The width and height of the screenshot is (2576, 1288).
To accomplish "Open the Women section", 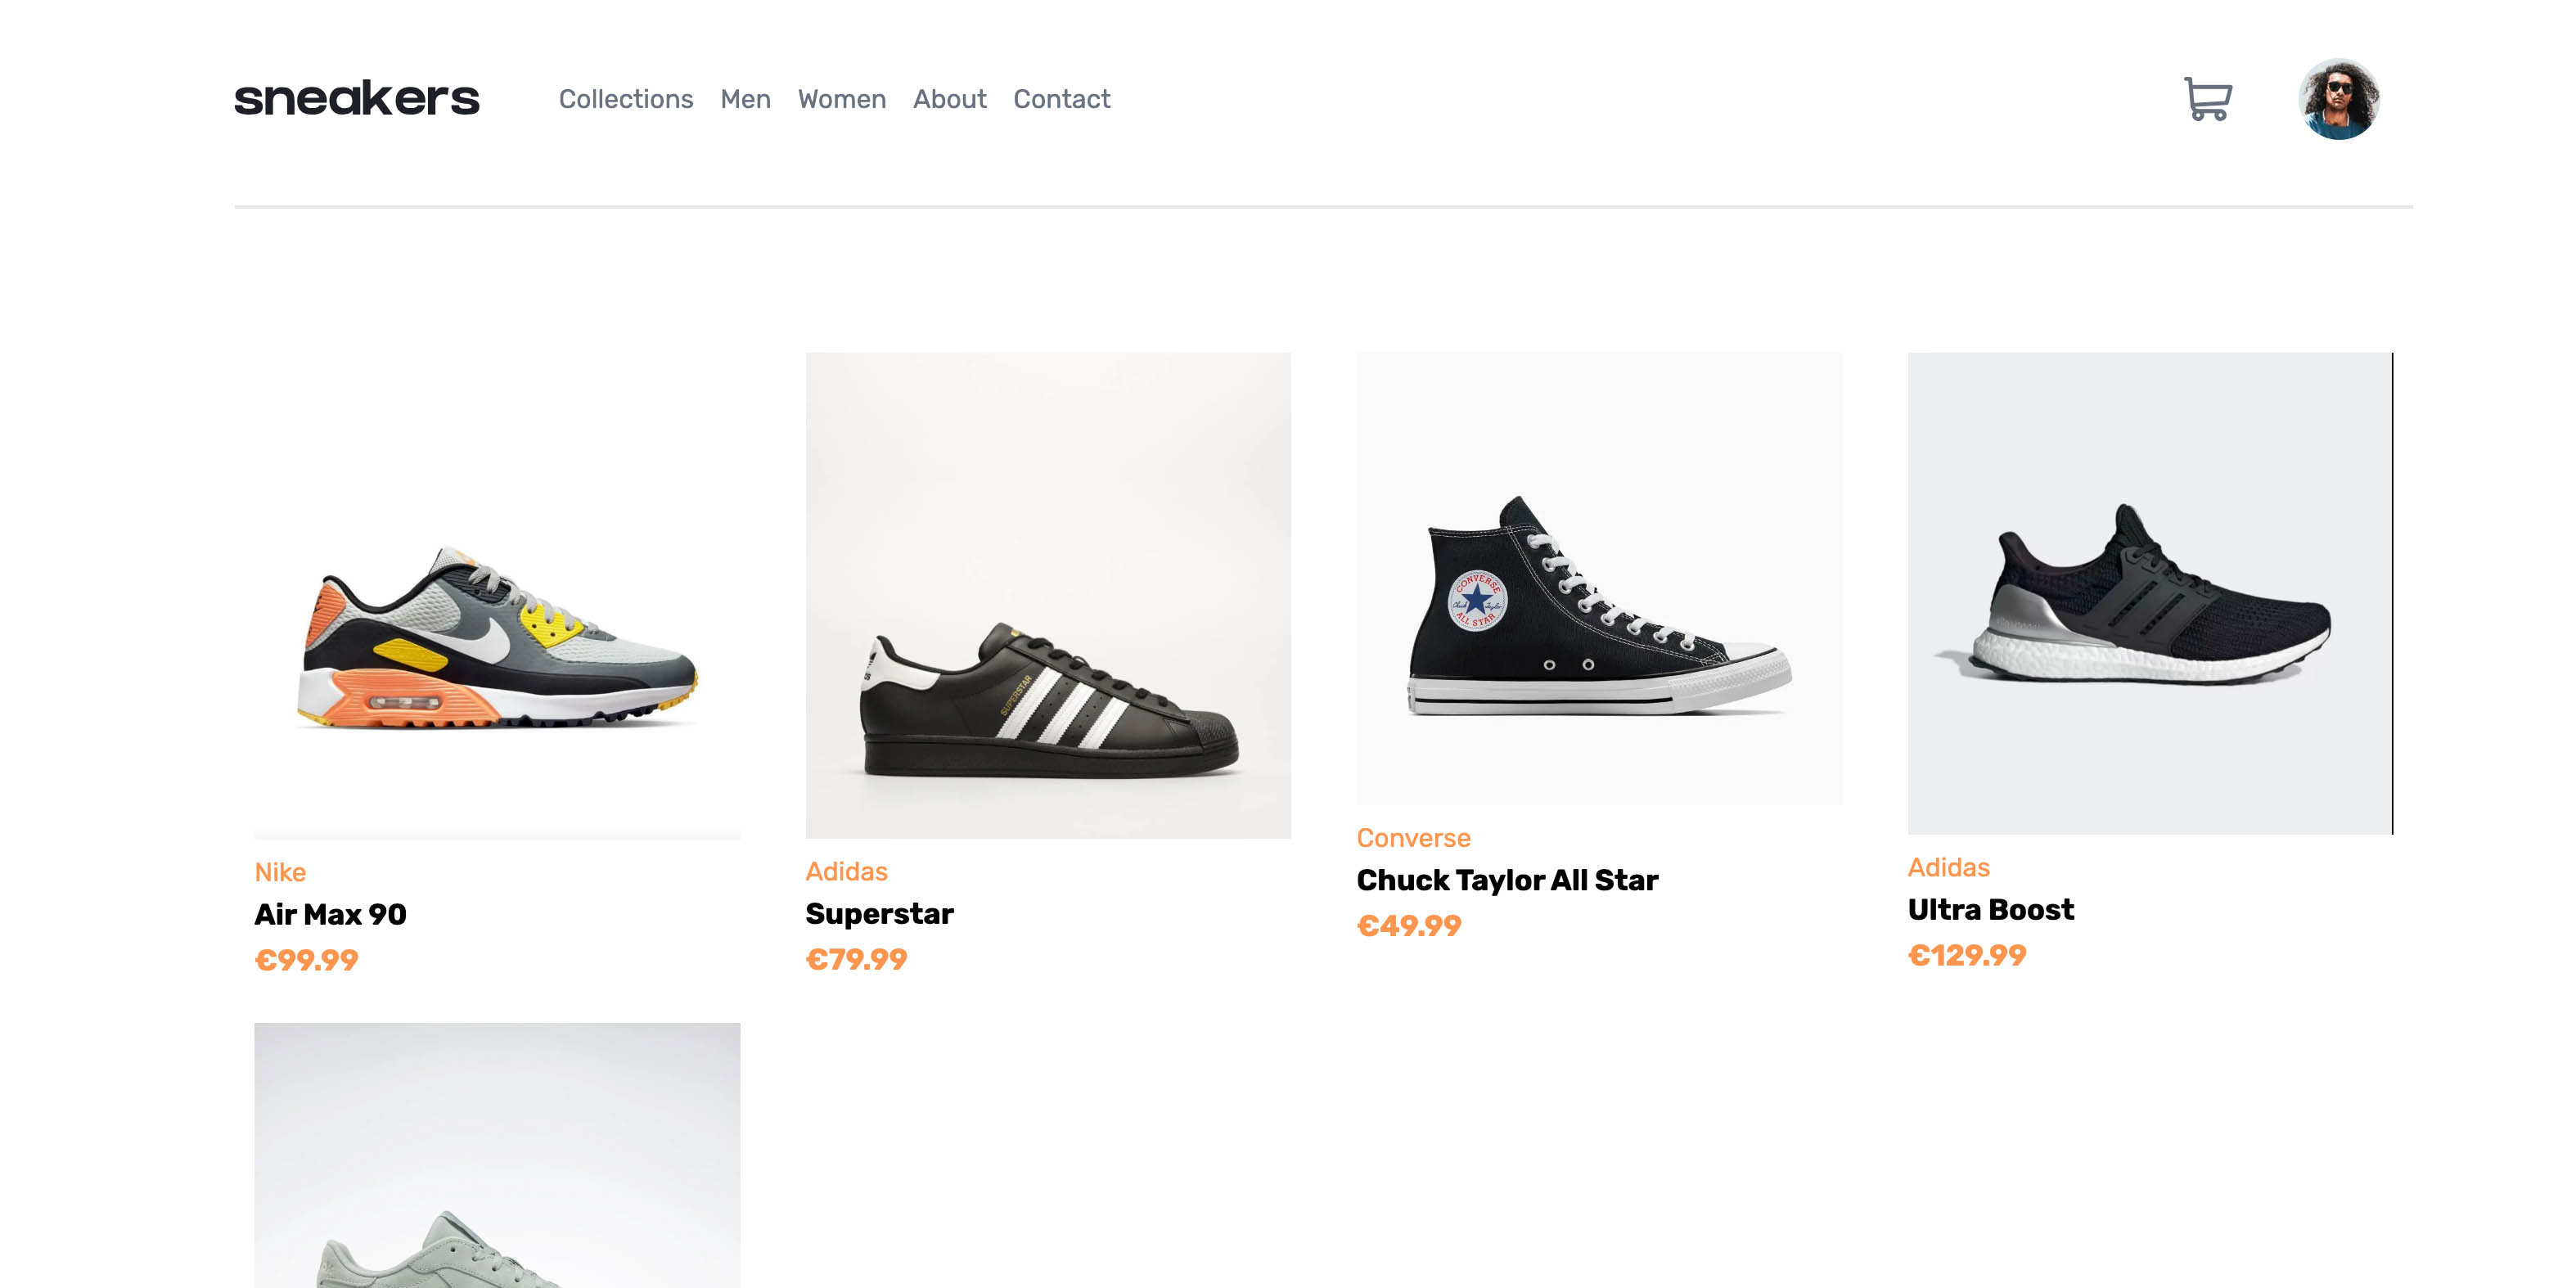I will (x=841, y=99).
